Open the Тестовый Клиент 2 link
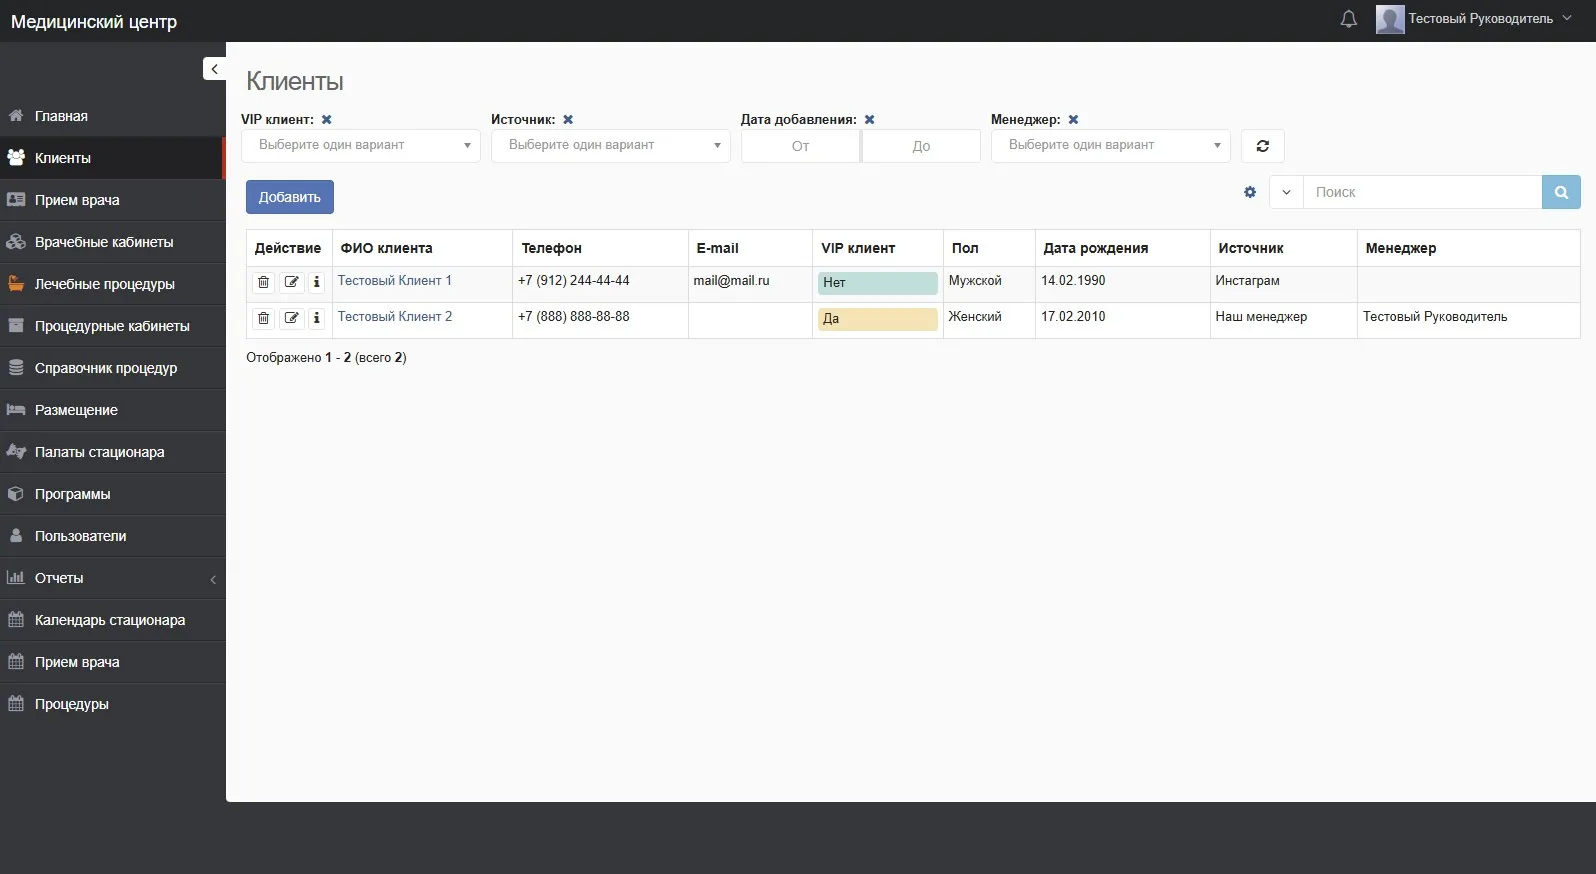Screen dimensions: 1596x874 click(394, 317)
